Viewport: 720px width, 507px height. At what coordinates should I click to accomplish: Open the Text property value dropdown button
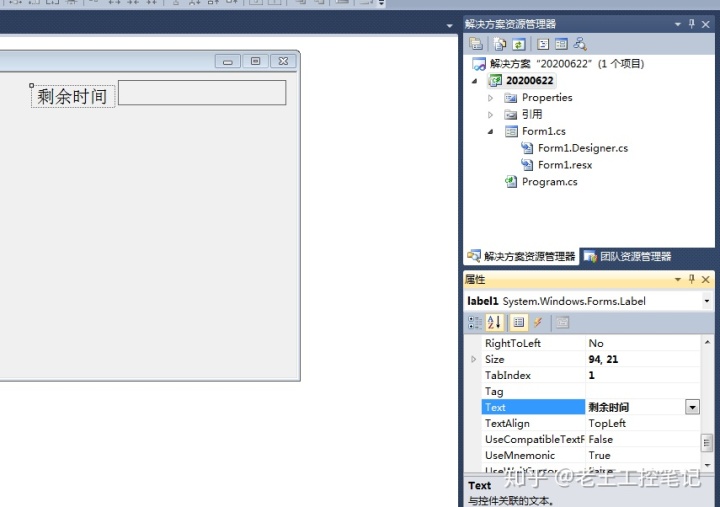click(692, 407)
